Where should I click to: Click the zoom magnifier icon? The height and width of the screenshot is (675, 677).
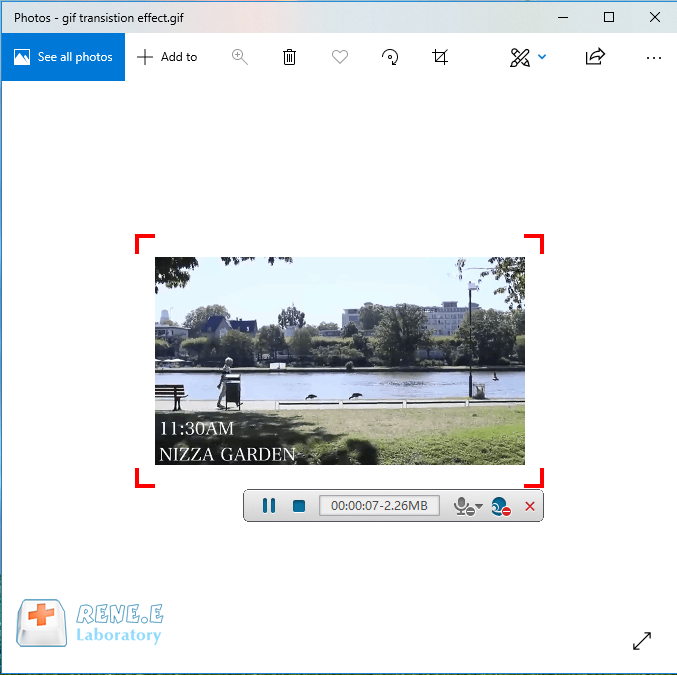click(x=240, y=57)
